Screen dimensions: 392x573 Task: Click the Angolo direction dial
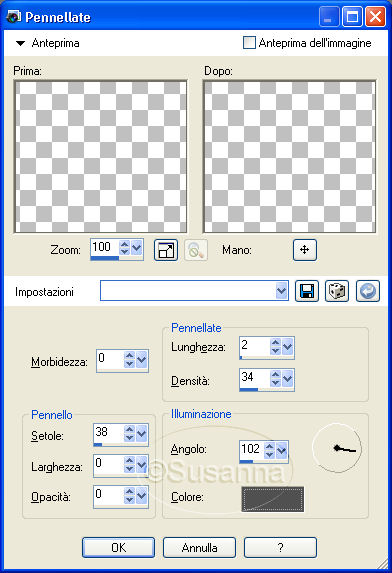click(337, 448)
